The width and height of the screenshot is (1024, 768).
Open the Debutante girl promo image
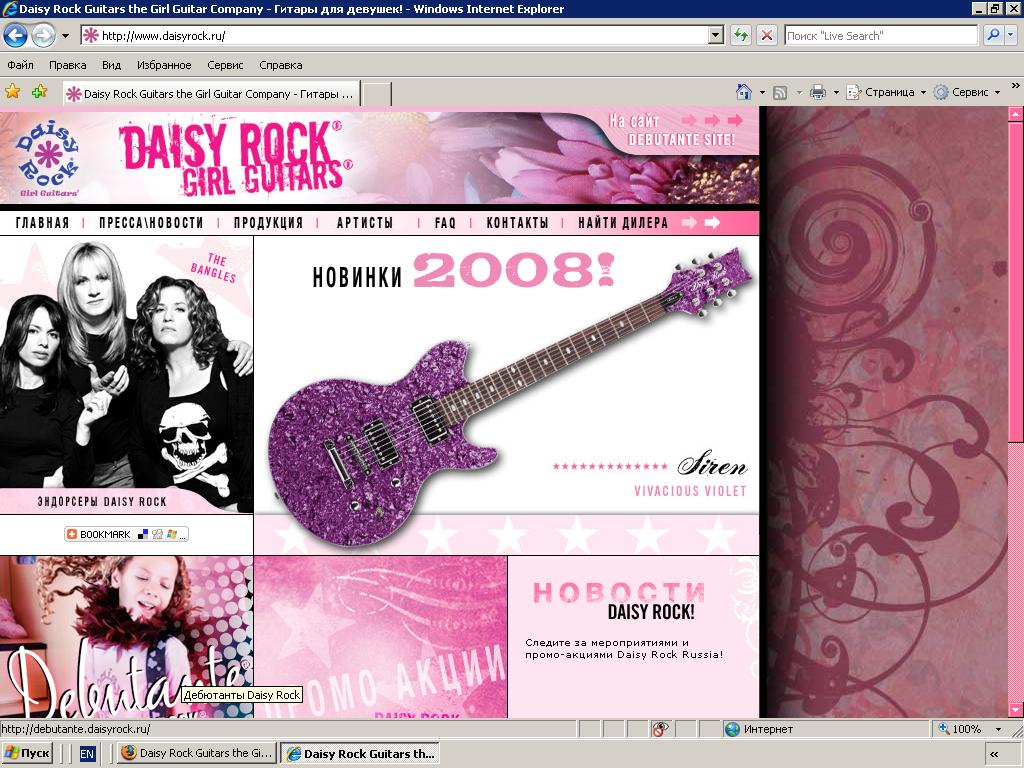coord(126,637)
